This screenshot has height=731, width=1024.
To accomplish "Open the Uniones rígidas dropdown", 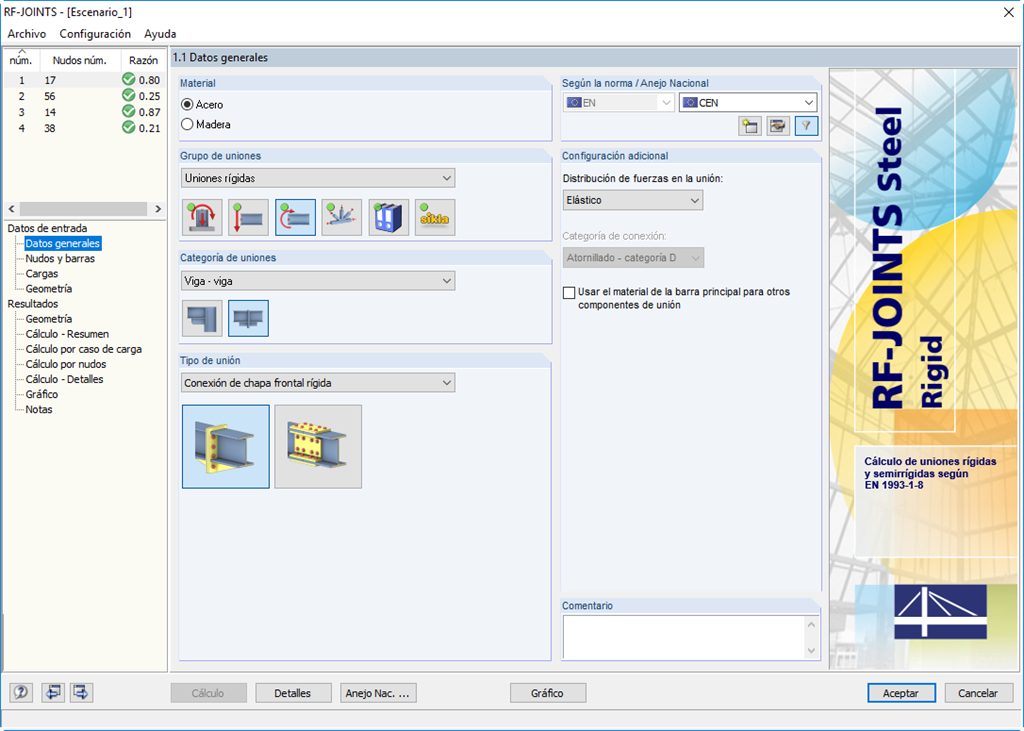I will pyautogui.click(x=318, y=178).
